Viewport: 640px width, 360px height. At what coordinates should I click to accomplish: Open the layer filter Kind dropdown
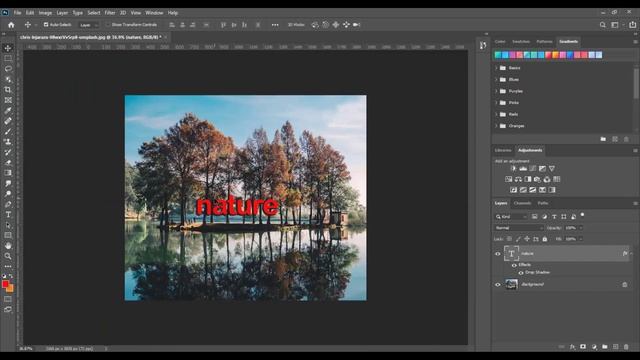pos(511,217)
